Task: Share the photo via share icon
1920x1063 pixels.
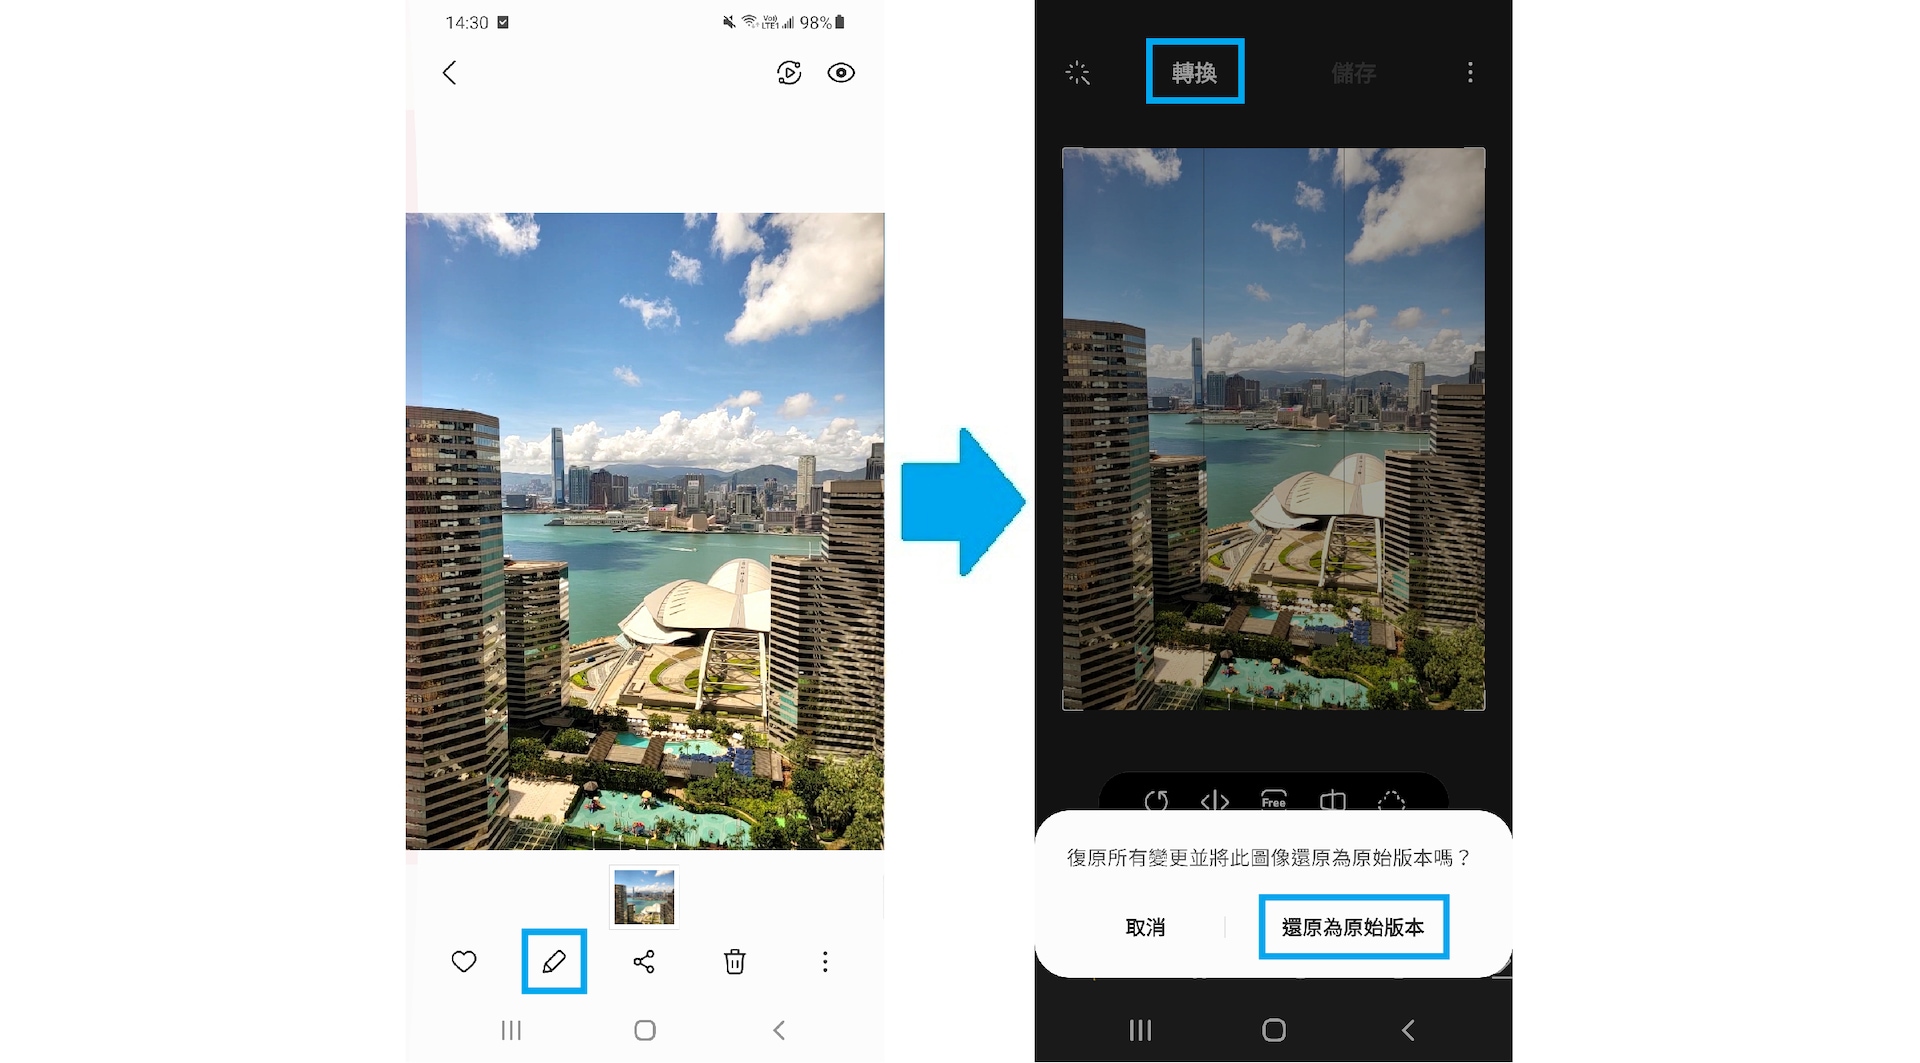Action: (x=644, y=962)
